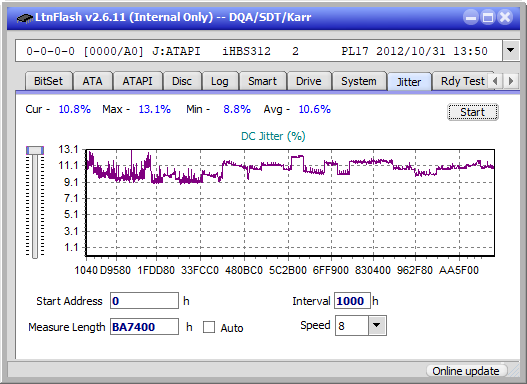527x384 pixels.
Task: Click the 11.1 y-axis label
Action: (68, 165)
